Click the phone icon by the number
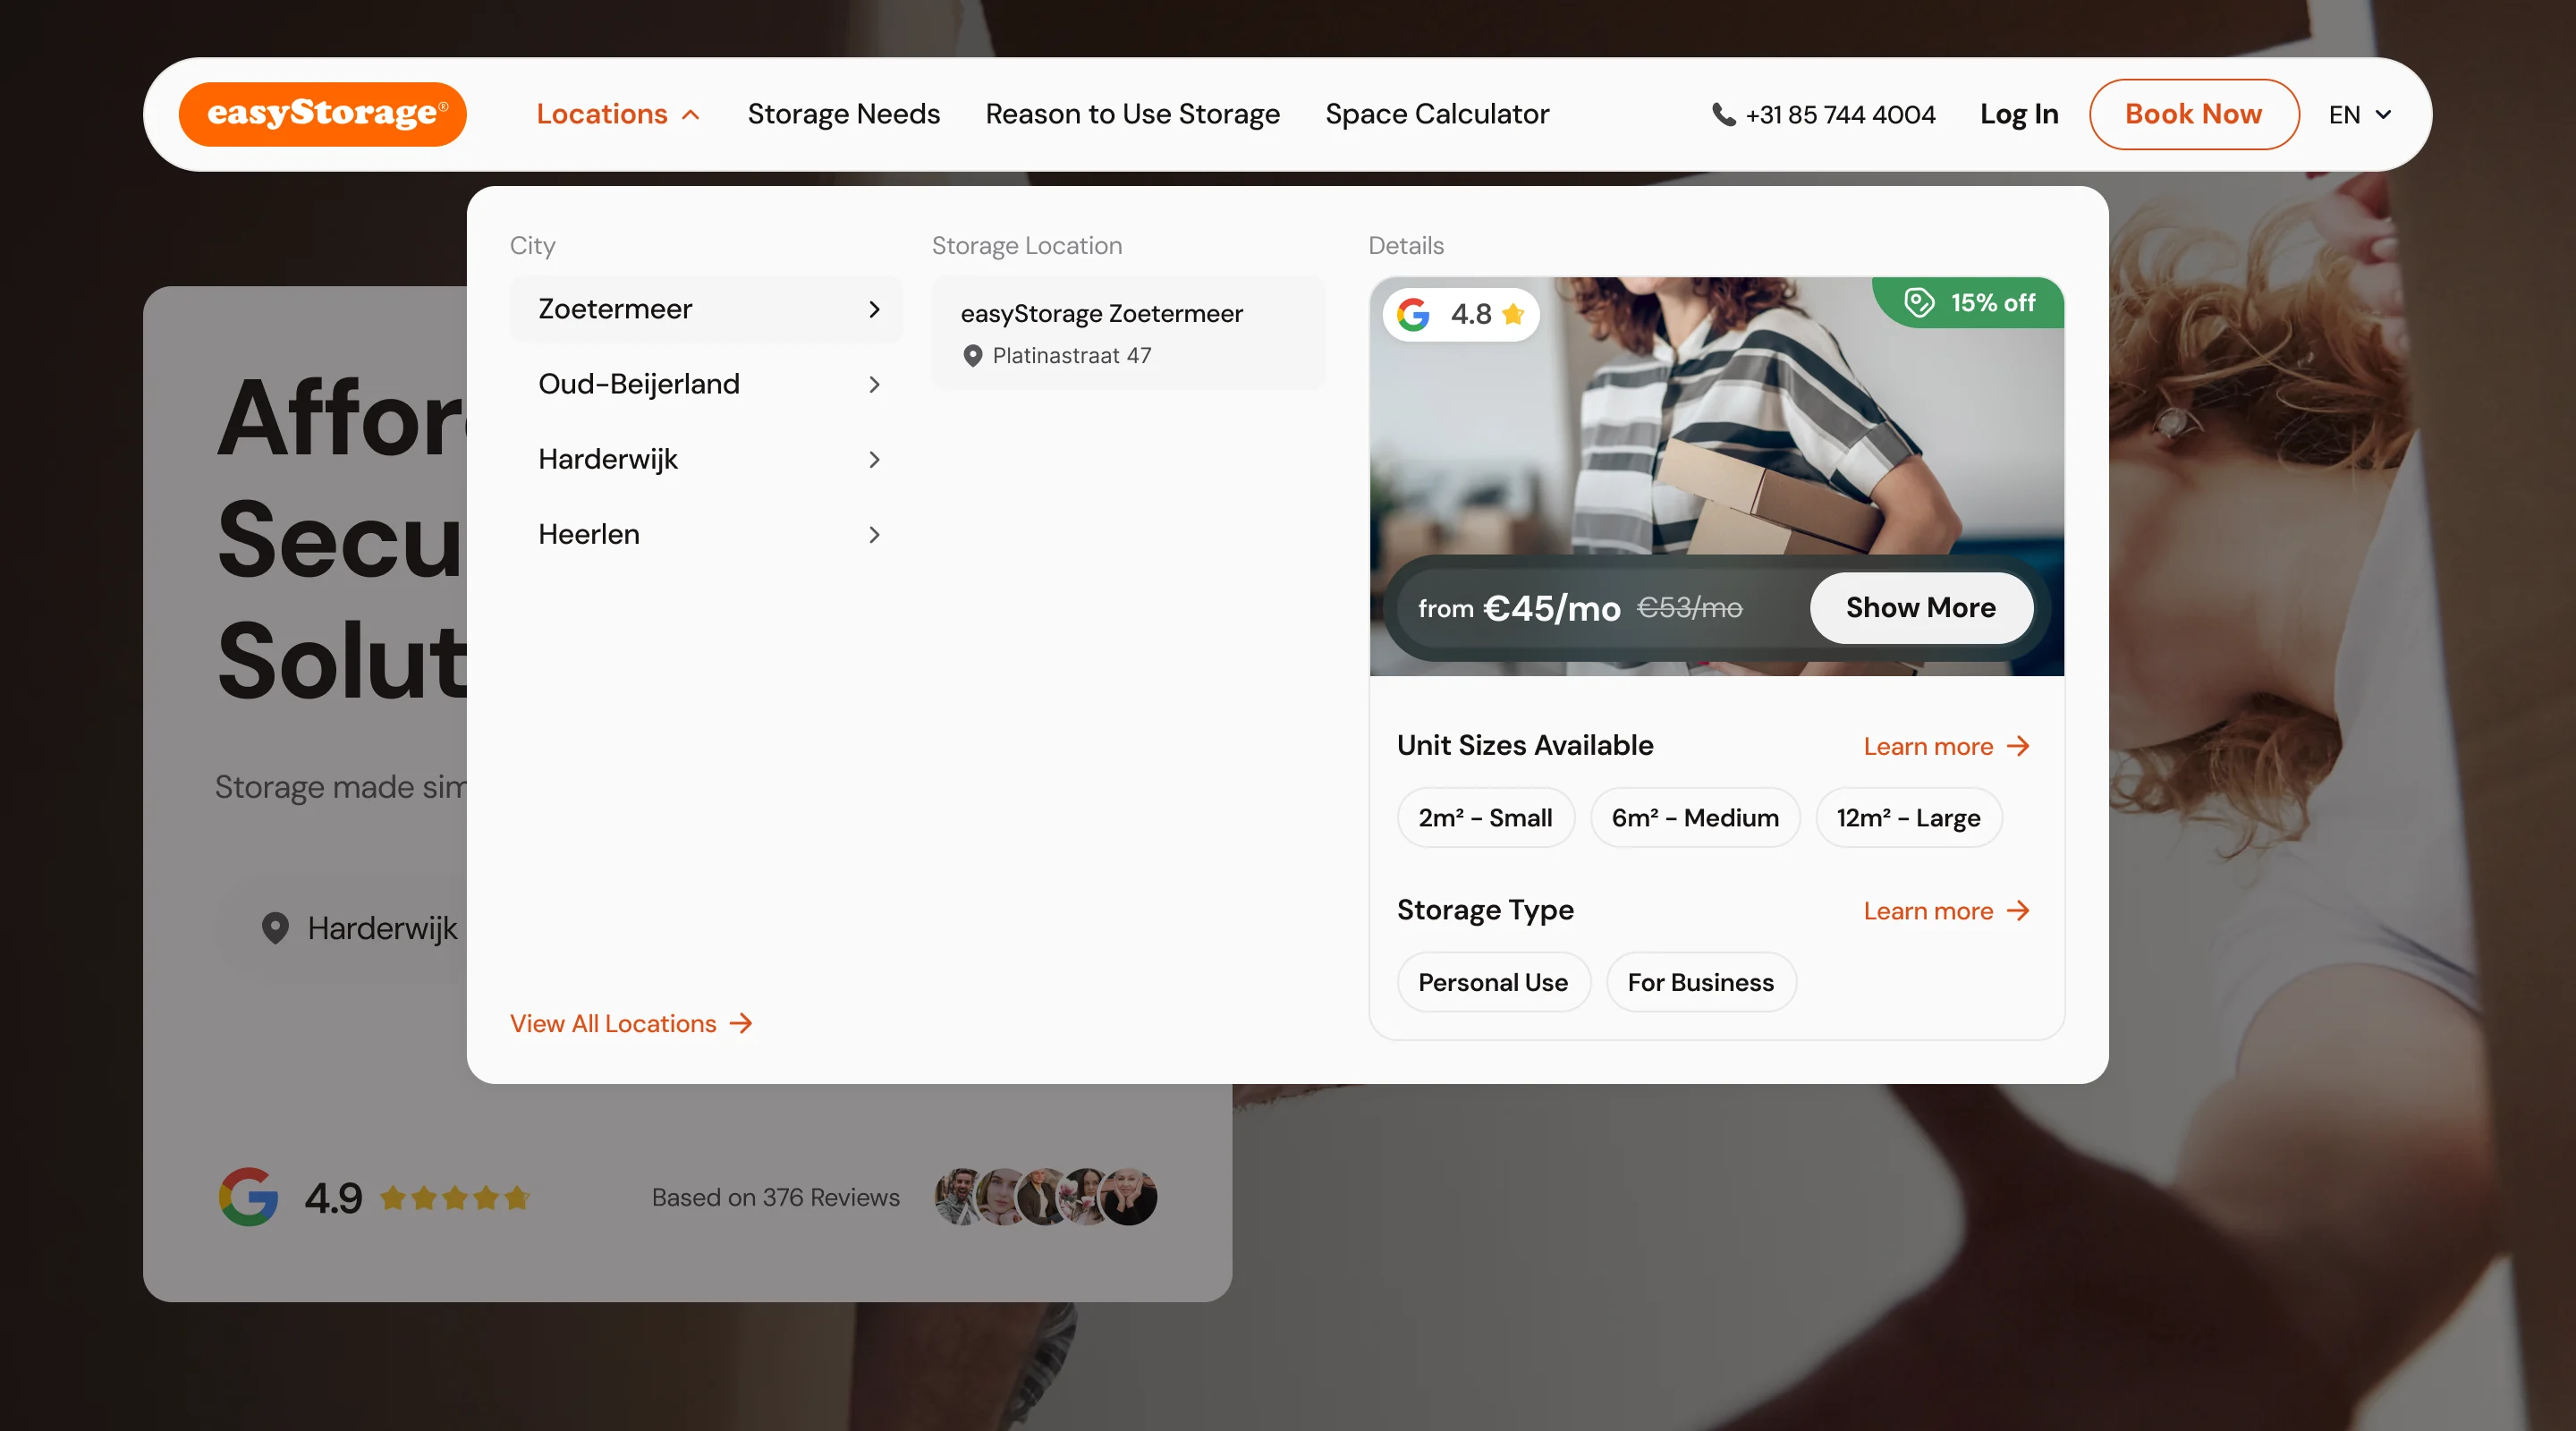Image resolution: width=2576 pixels, height=1431 pixels. [x=1723, y=115]
